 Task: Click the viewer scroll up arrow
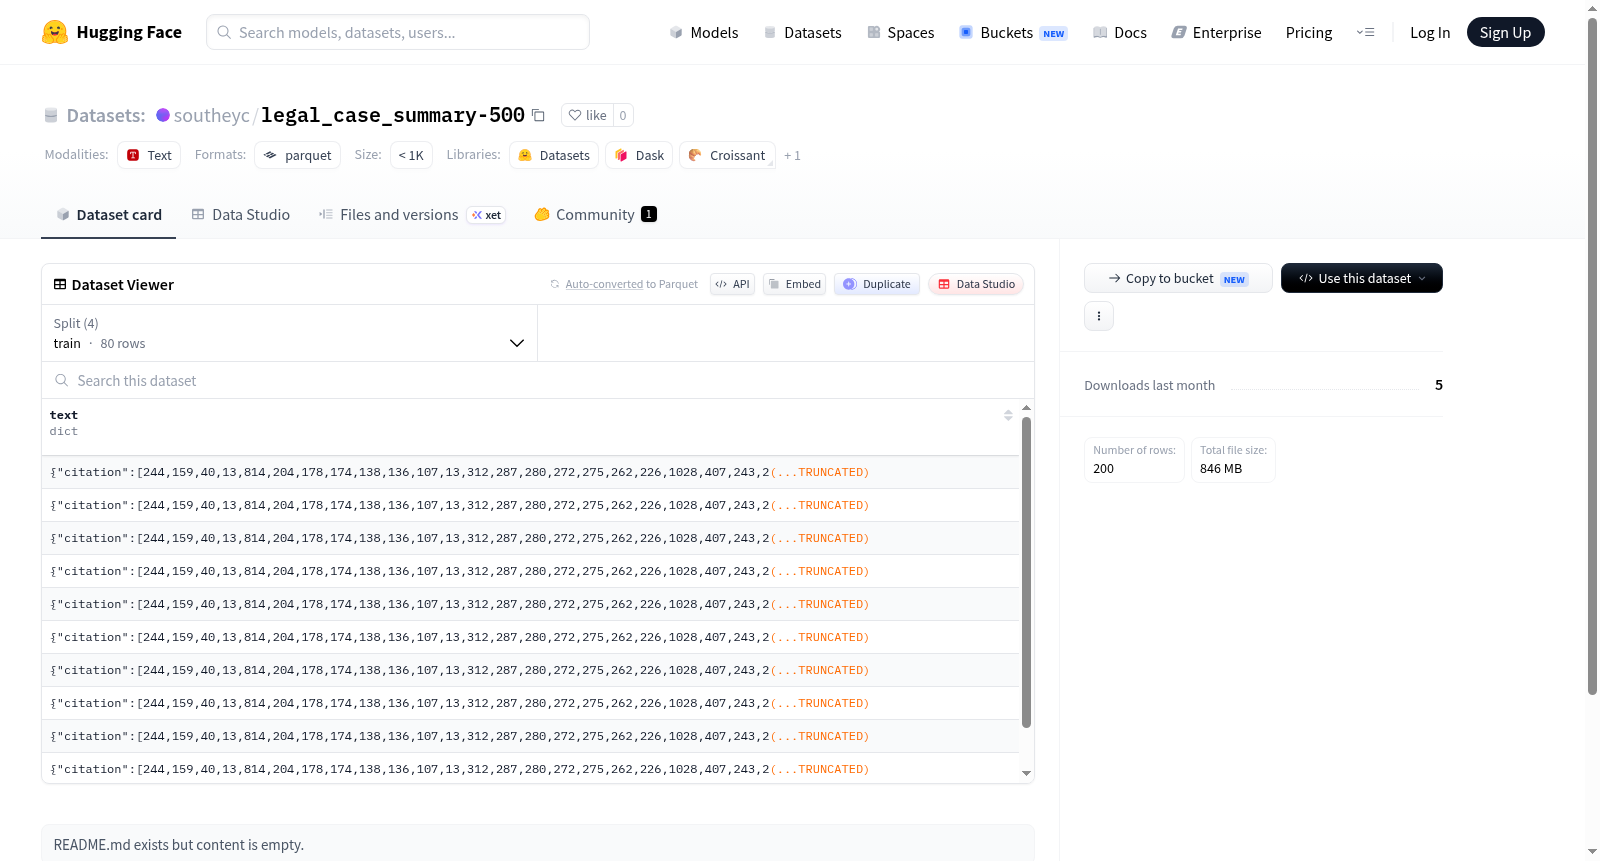[1026, 408]
